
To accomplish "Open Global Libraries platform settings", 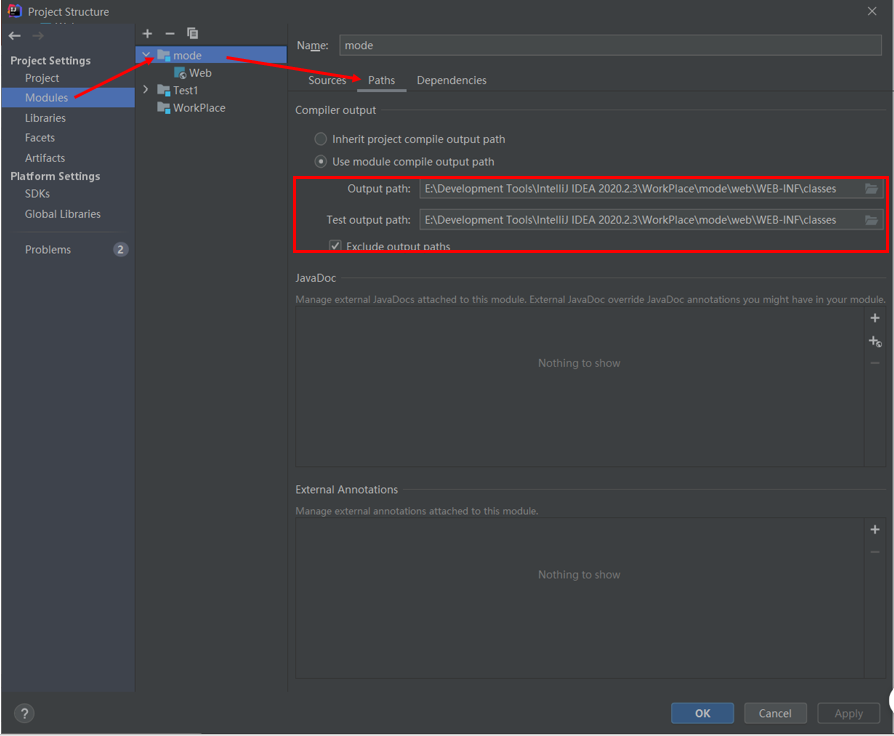I will (63, 214).
